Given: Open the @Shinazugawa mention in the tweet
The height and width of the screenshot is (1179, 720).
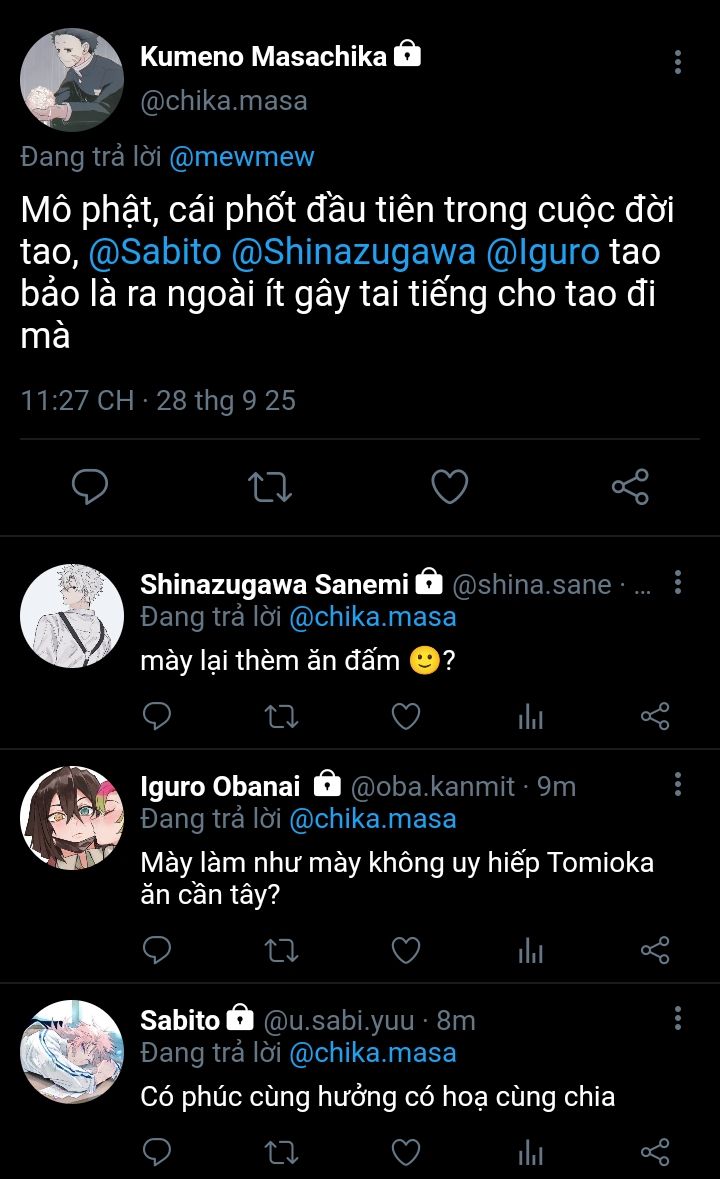Looking at the screenshot, I should coord(353,253).
